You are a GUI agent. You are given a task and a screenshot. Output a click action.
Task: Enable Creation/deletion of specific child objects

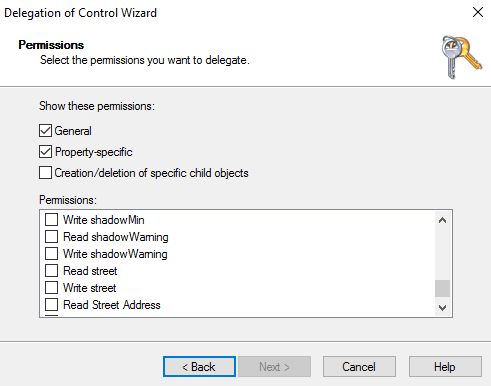(x=45, y=173)
